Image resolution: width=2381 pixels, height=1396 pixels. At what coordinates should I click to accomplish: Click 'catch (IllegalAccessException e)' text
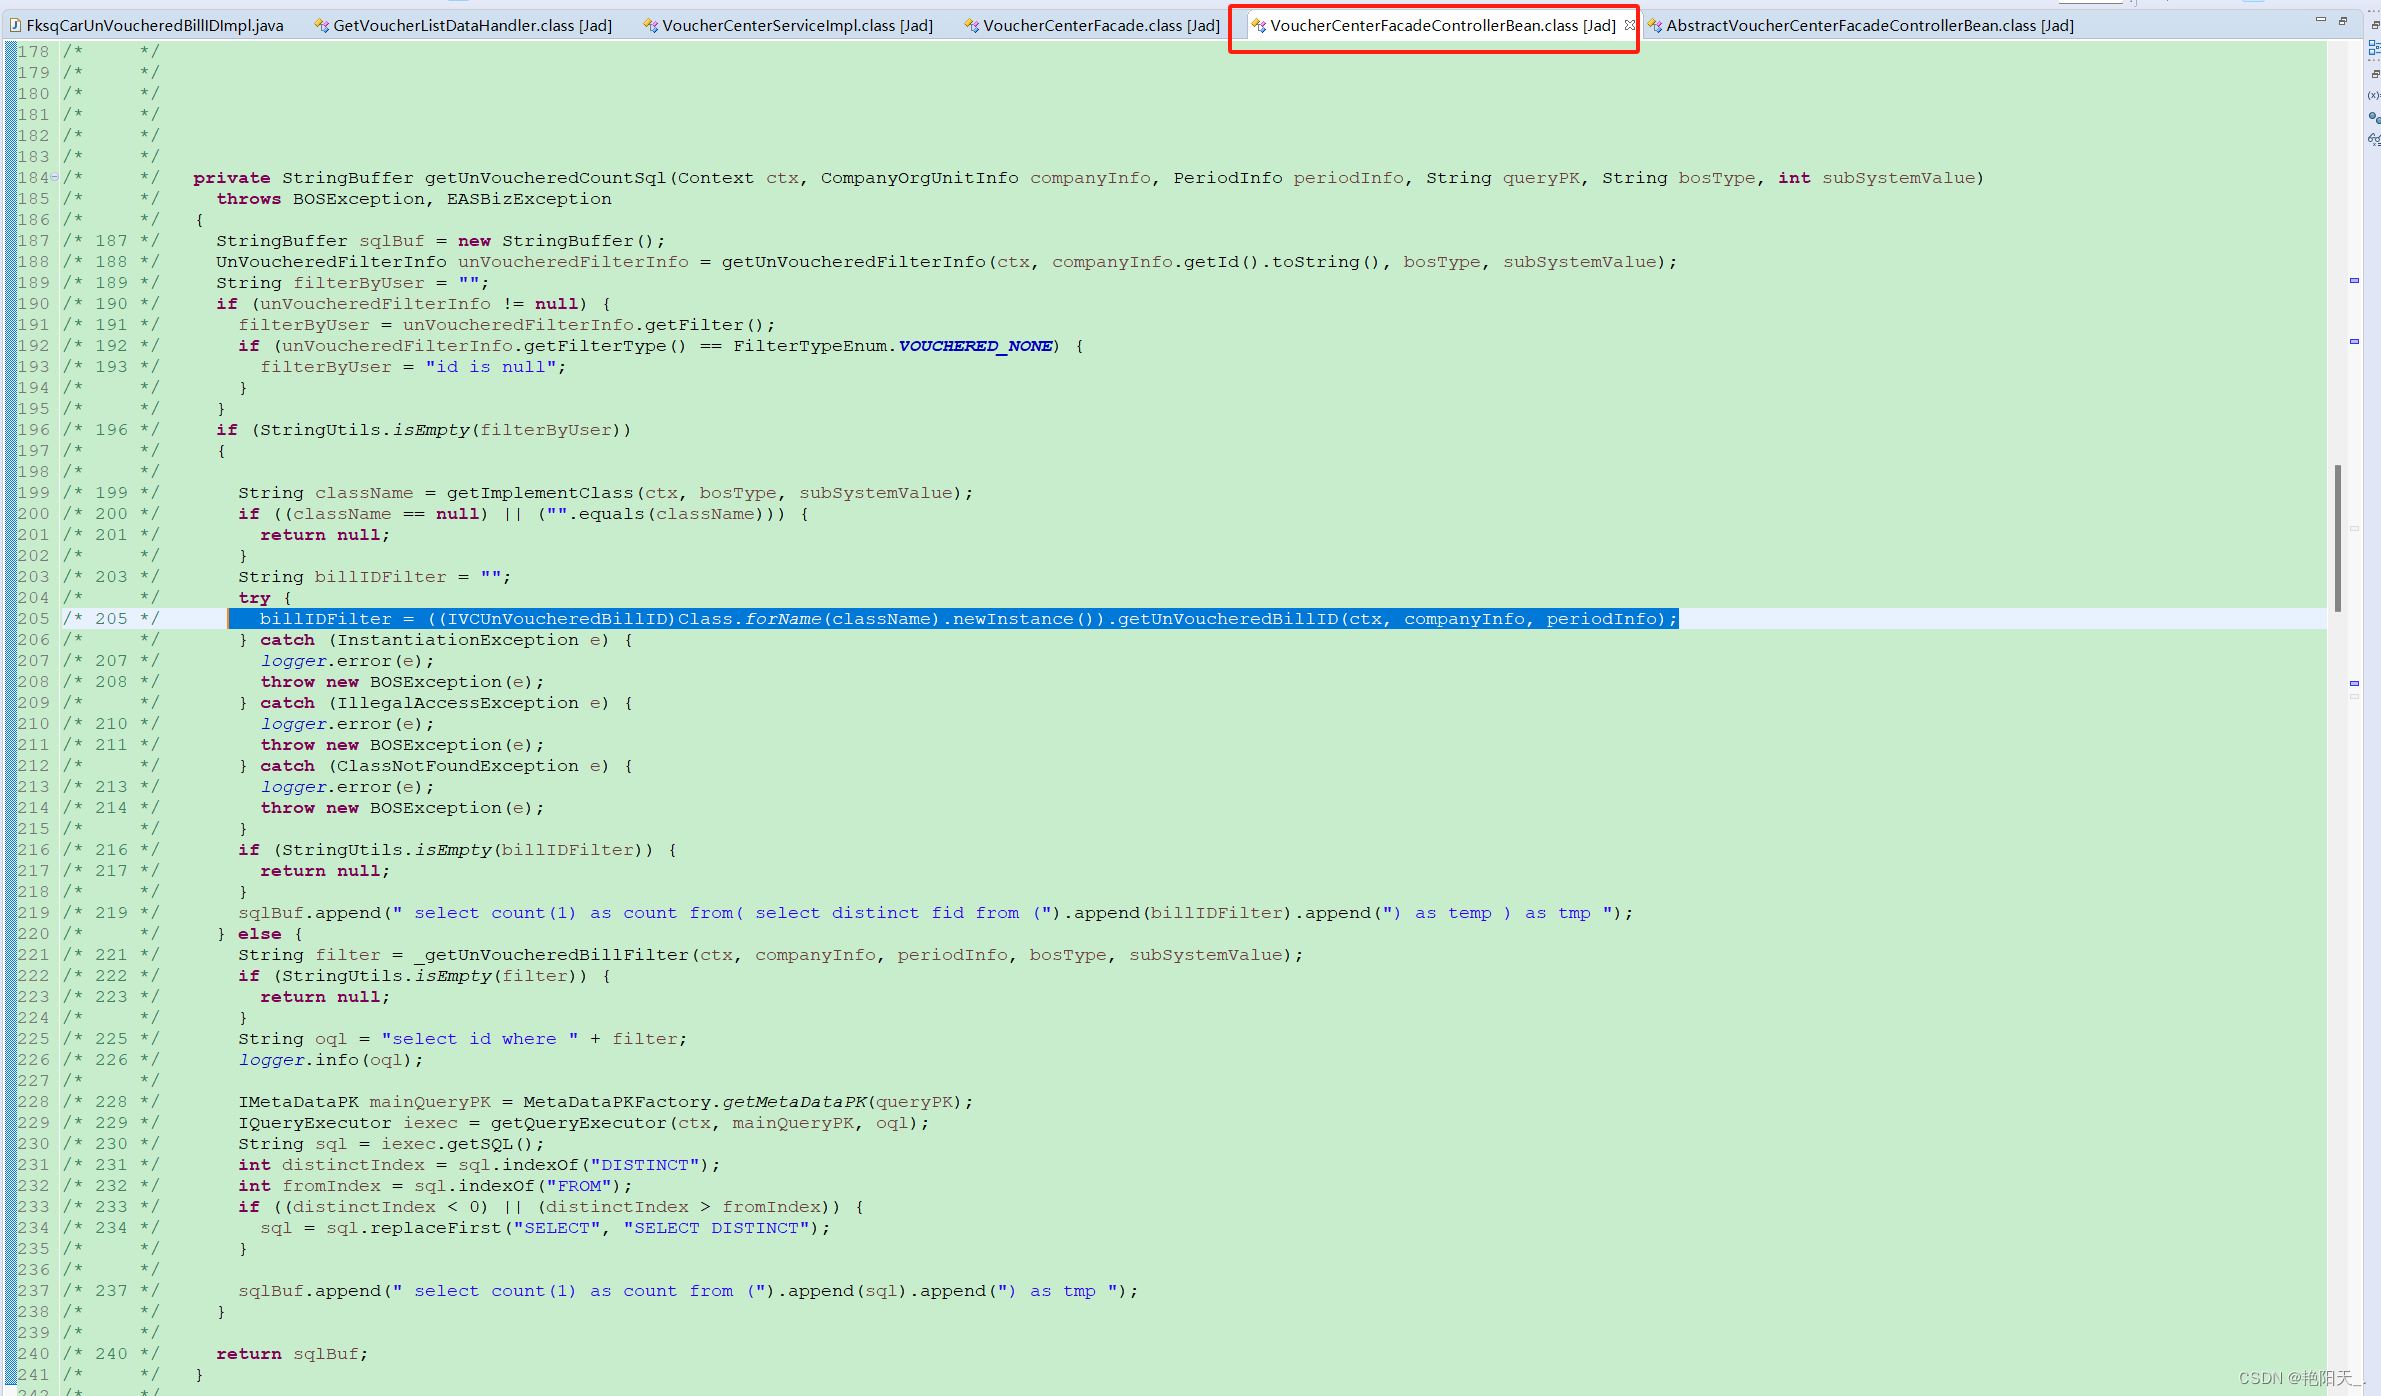[434, 703]
